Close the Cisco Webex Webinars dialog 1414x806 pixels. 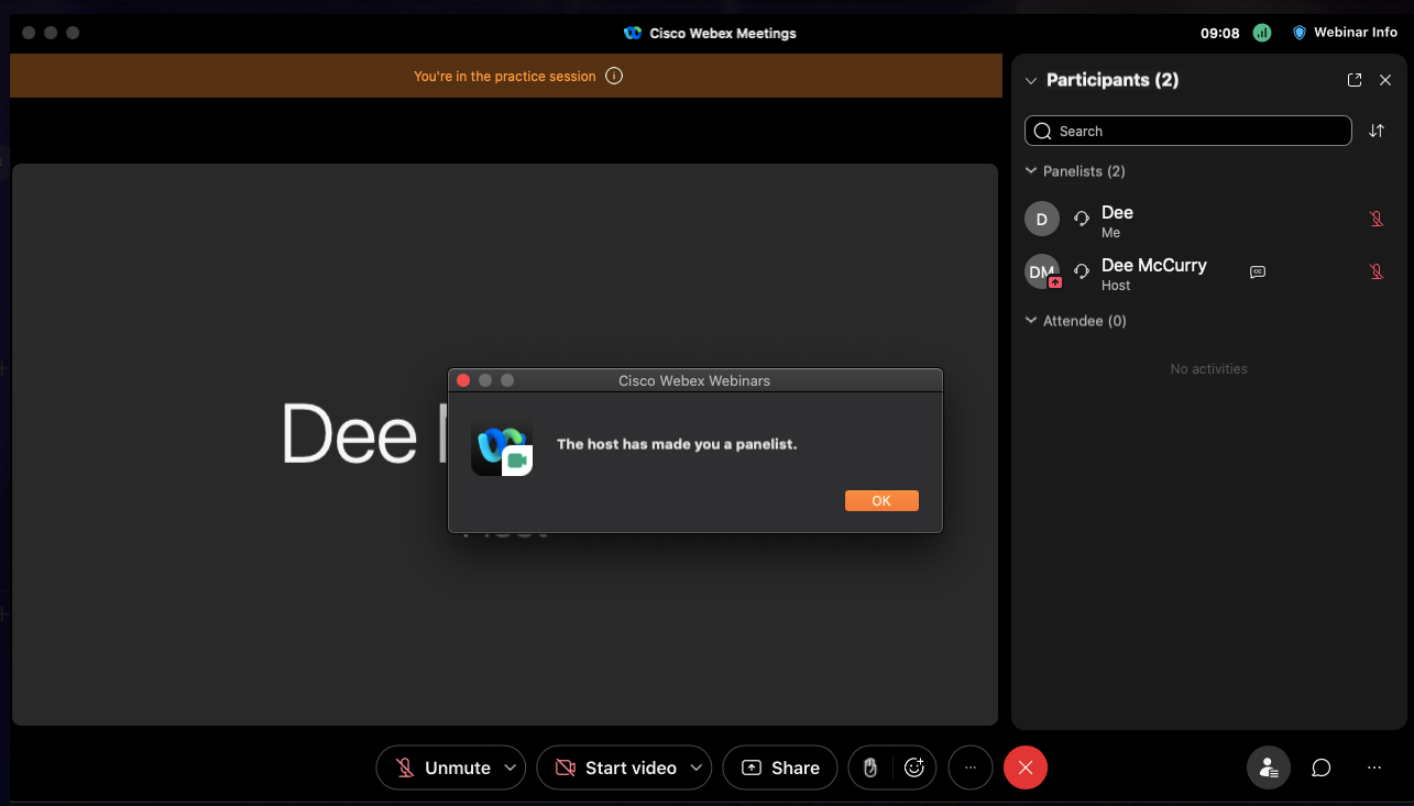tap(463, 380)
